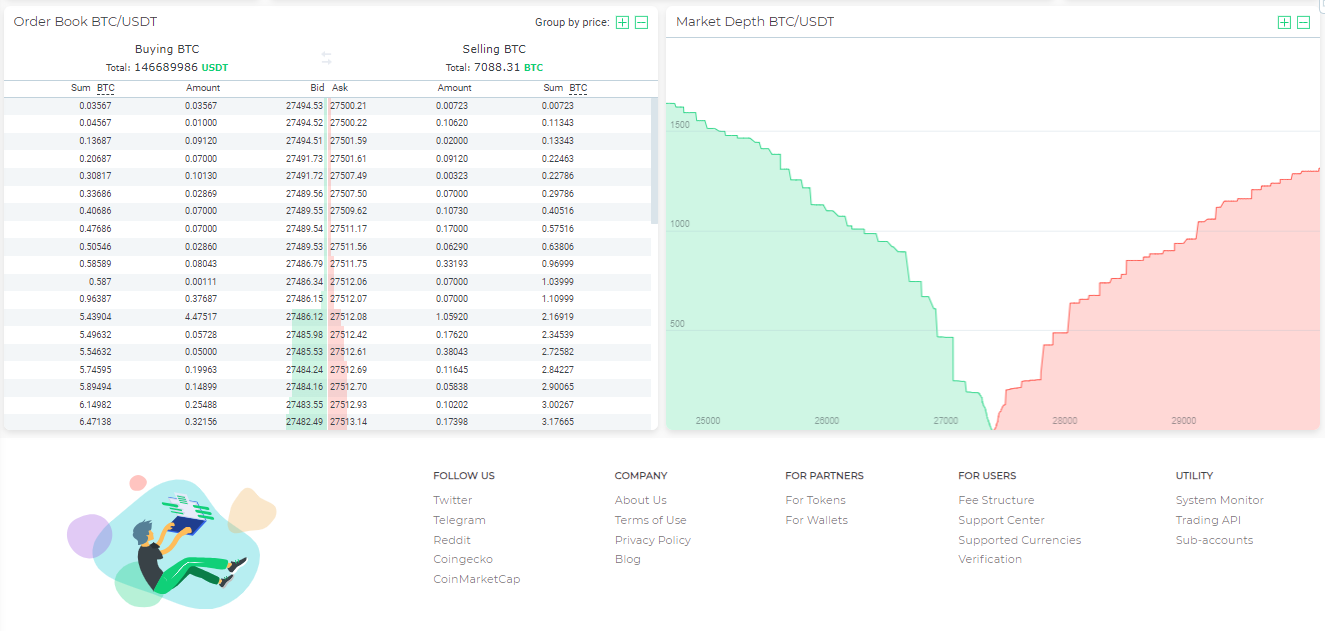This screenshot has width=1325, height=631.
Task: Open Privacy Policy link
Action: point(652,540)
